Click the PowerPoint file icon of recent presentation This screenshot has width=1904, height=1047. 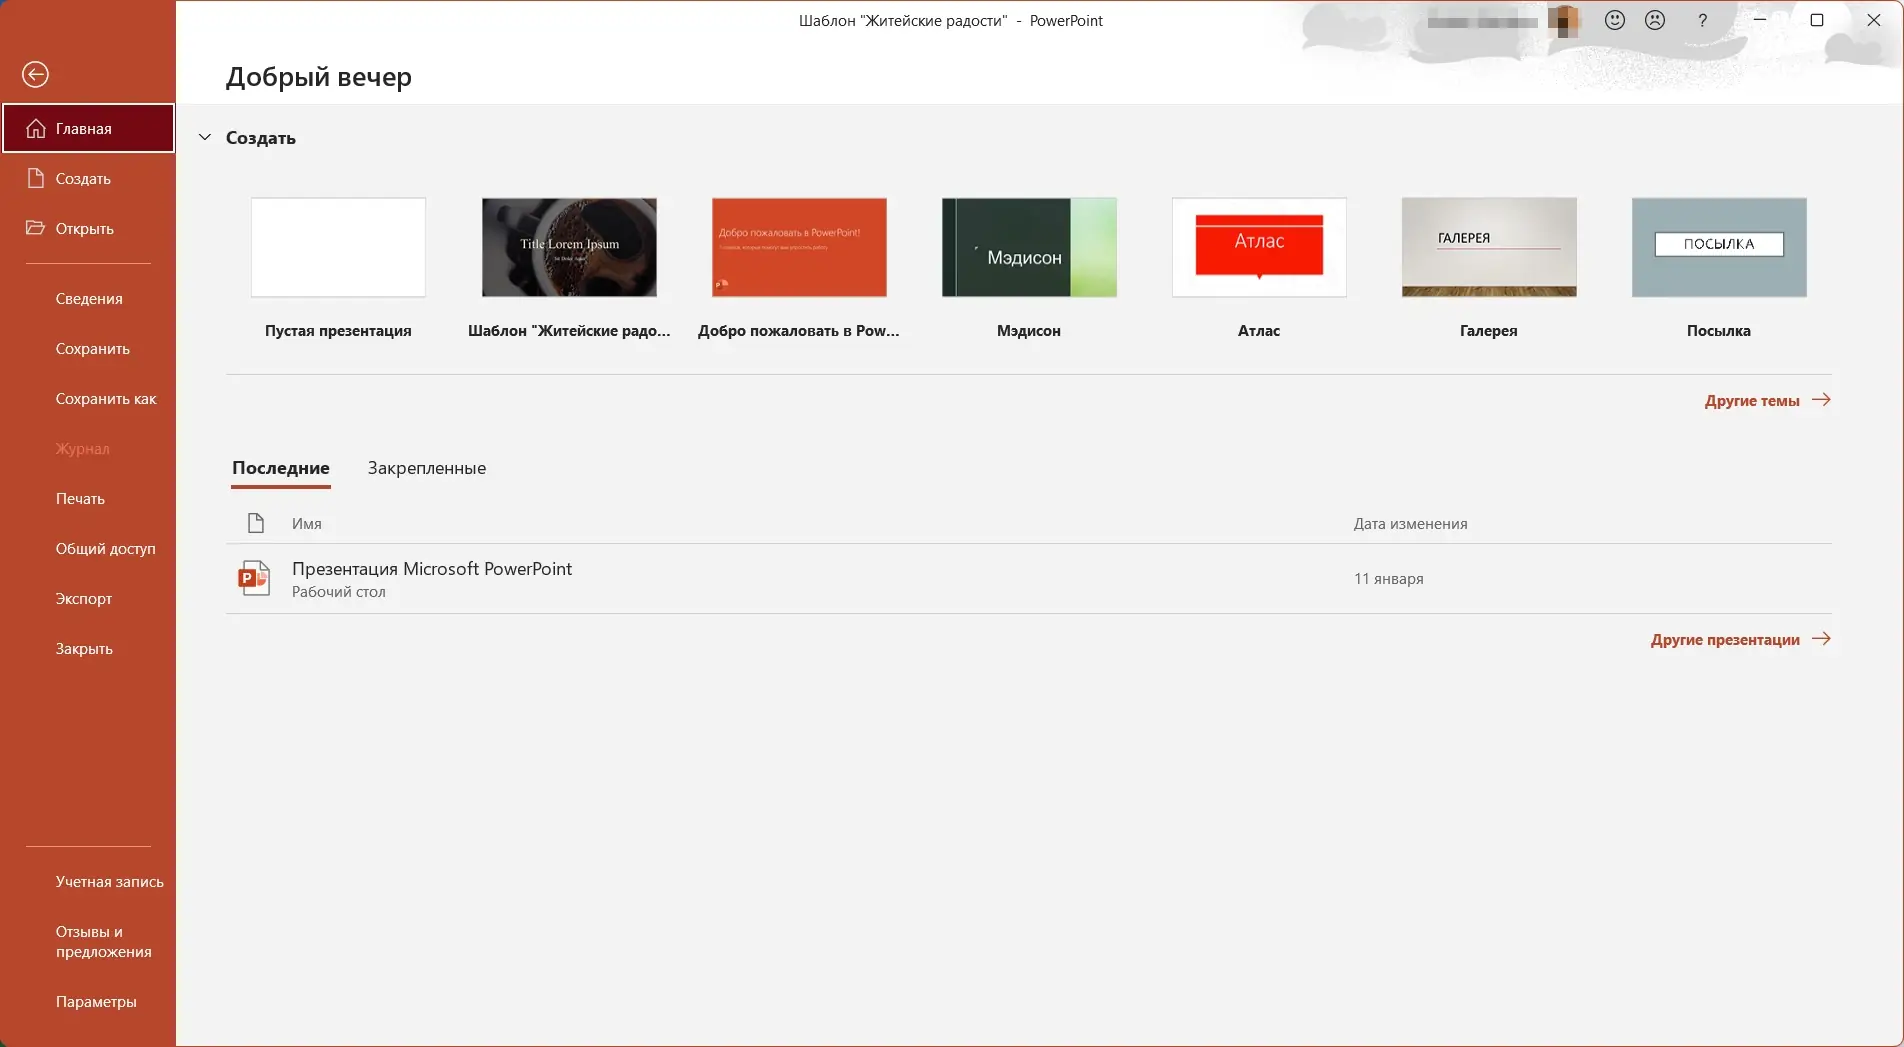coord(254,578)
